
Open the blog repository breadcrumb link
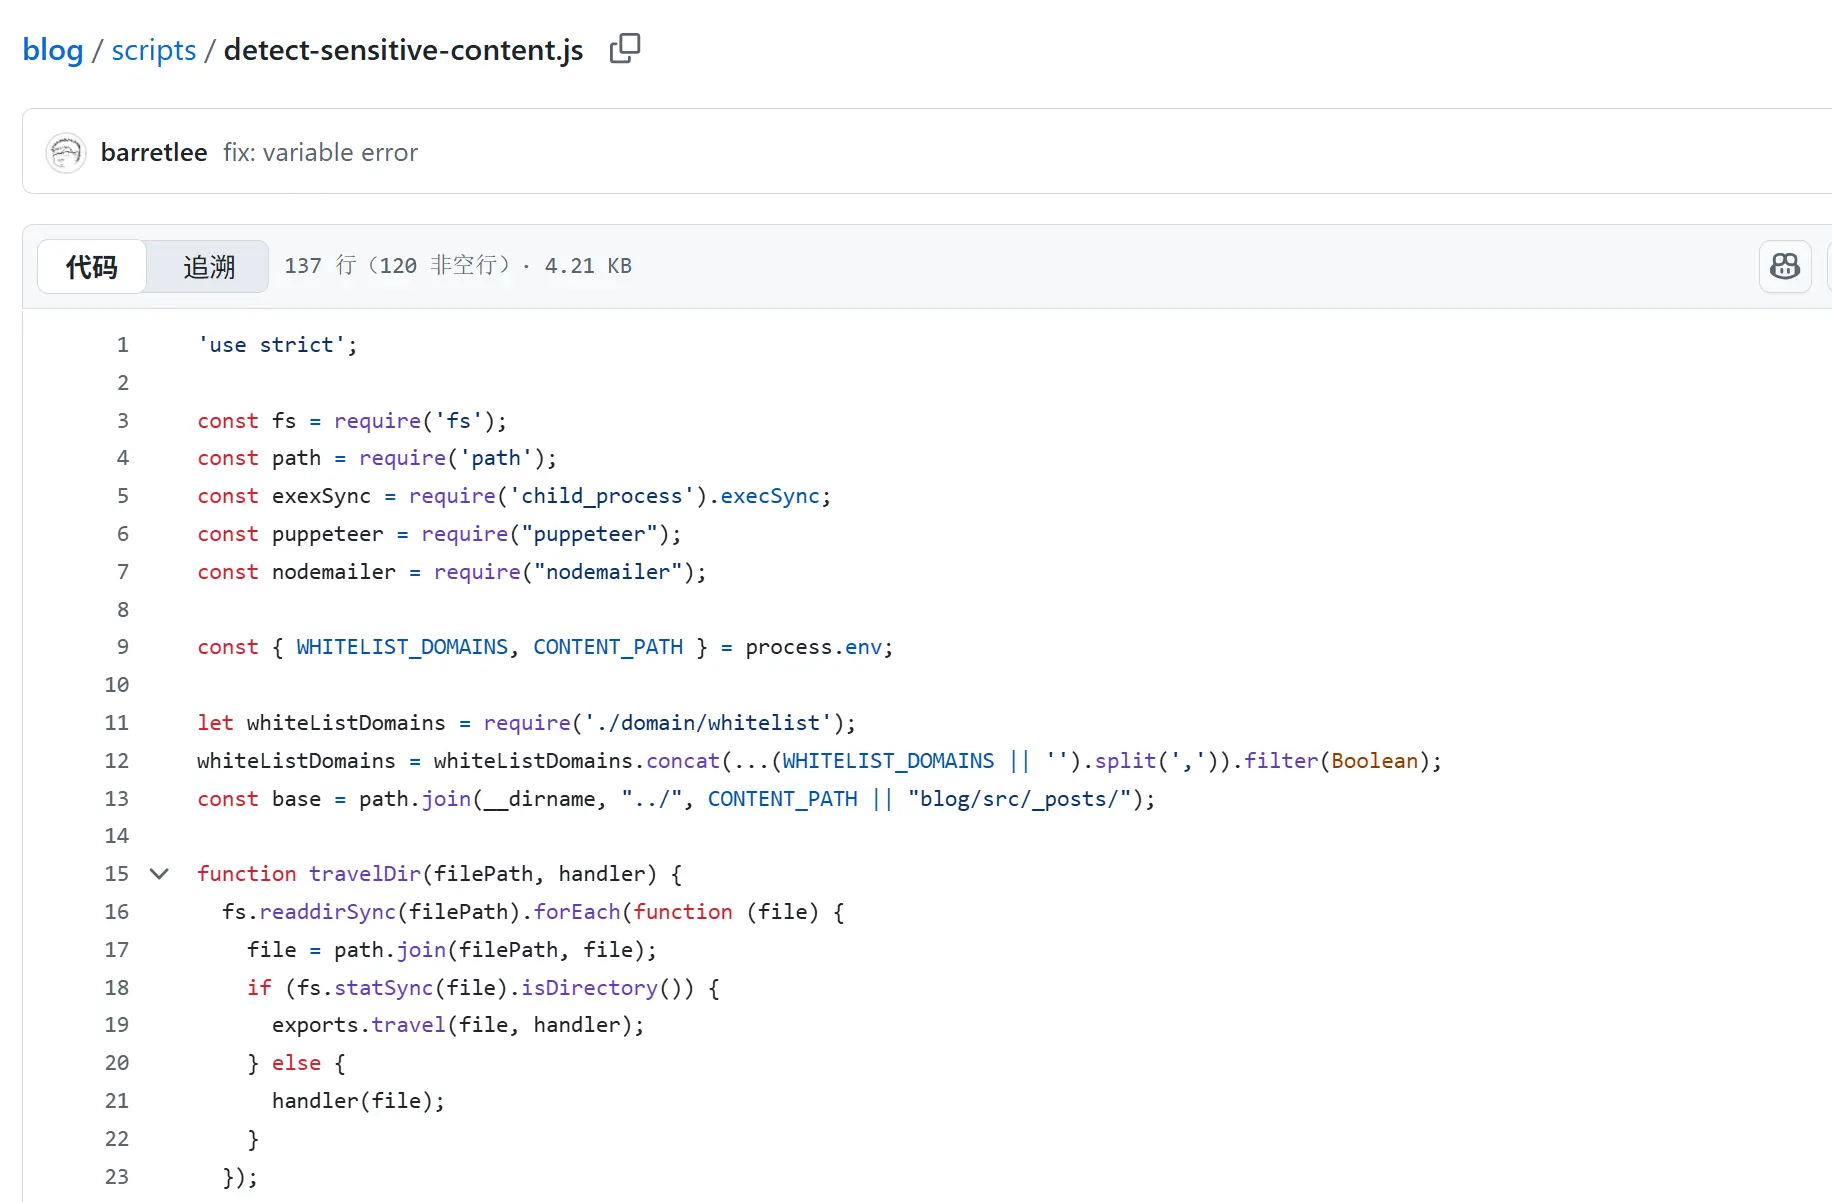click(53, 50)
